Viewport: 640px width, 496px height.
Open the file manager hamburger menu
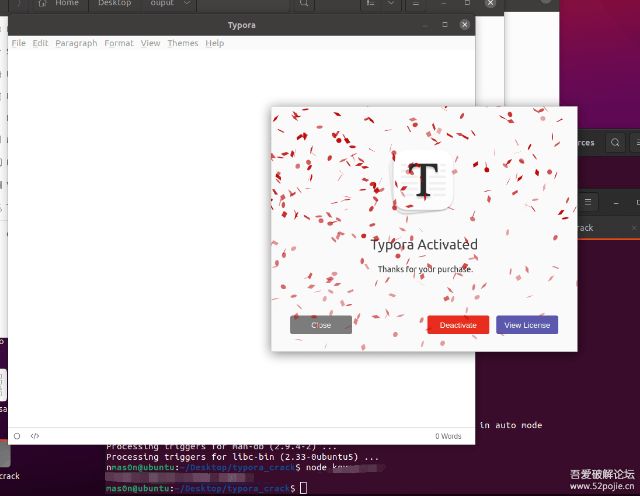tap(415, 3)
